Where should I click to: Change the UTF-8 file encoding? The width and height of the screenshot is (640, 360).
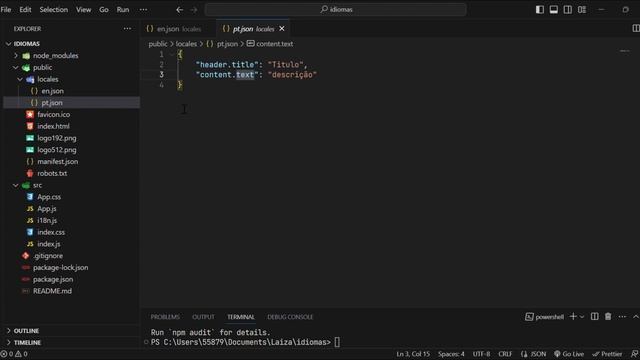click(481, 354)
